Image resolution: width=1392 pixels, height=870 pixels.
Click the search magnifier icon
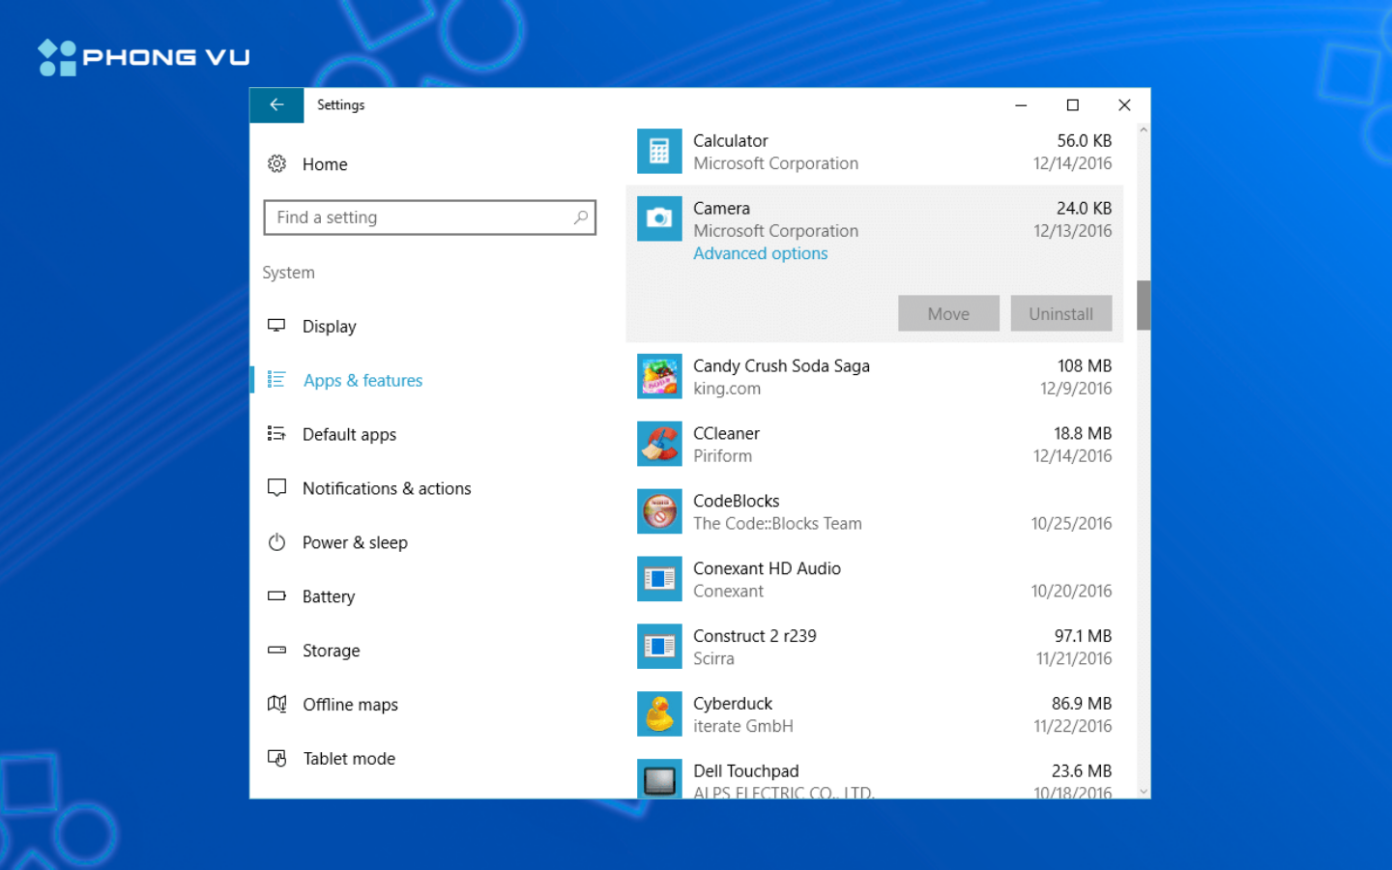581,217
